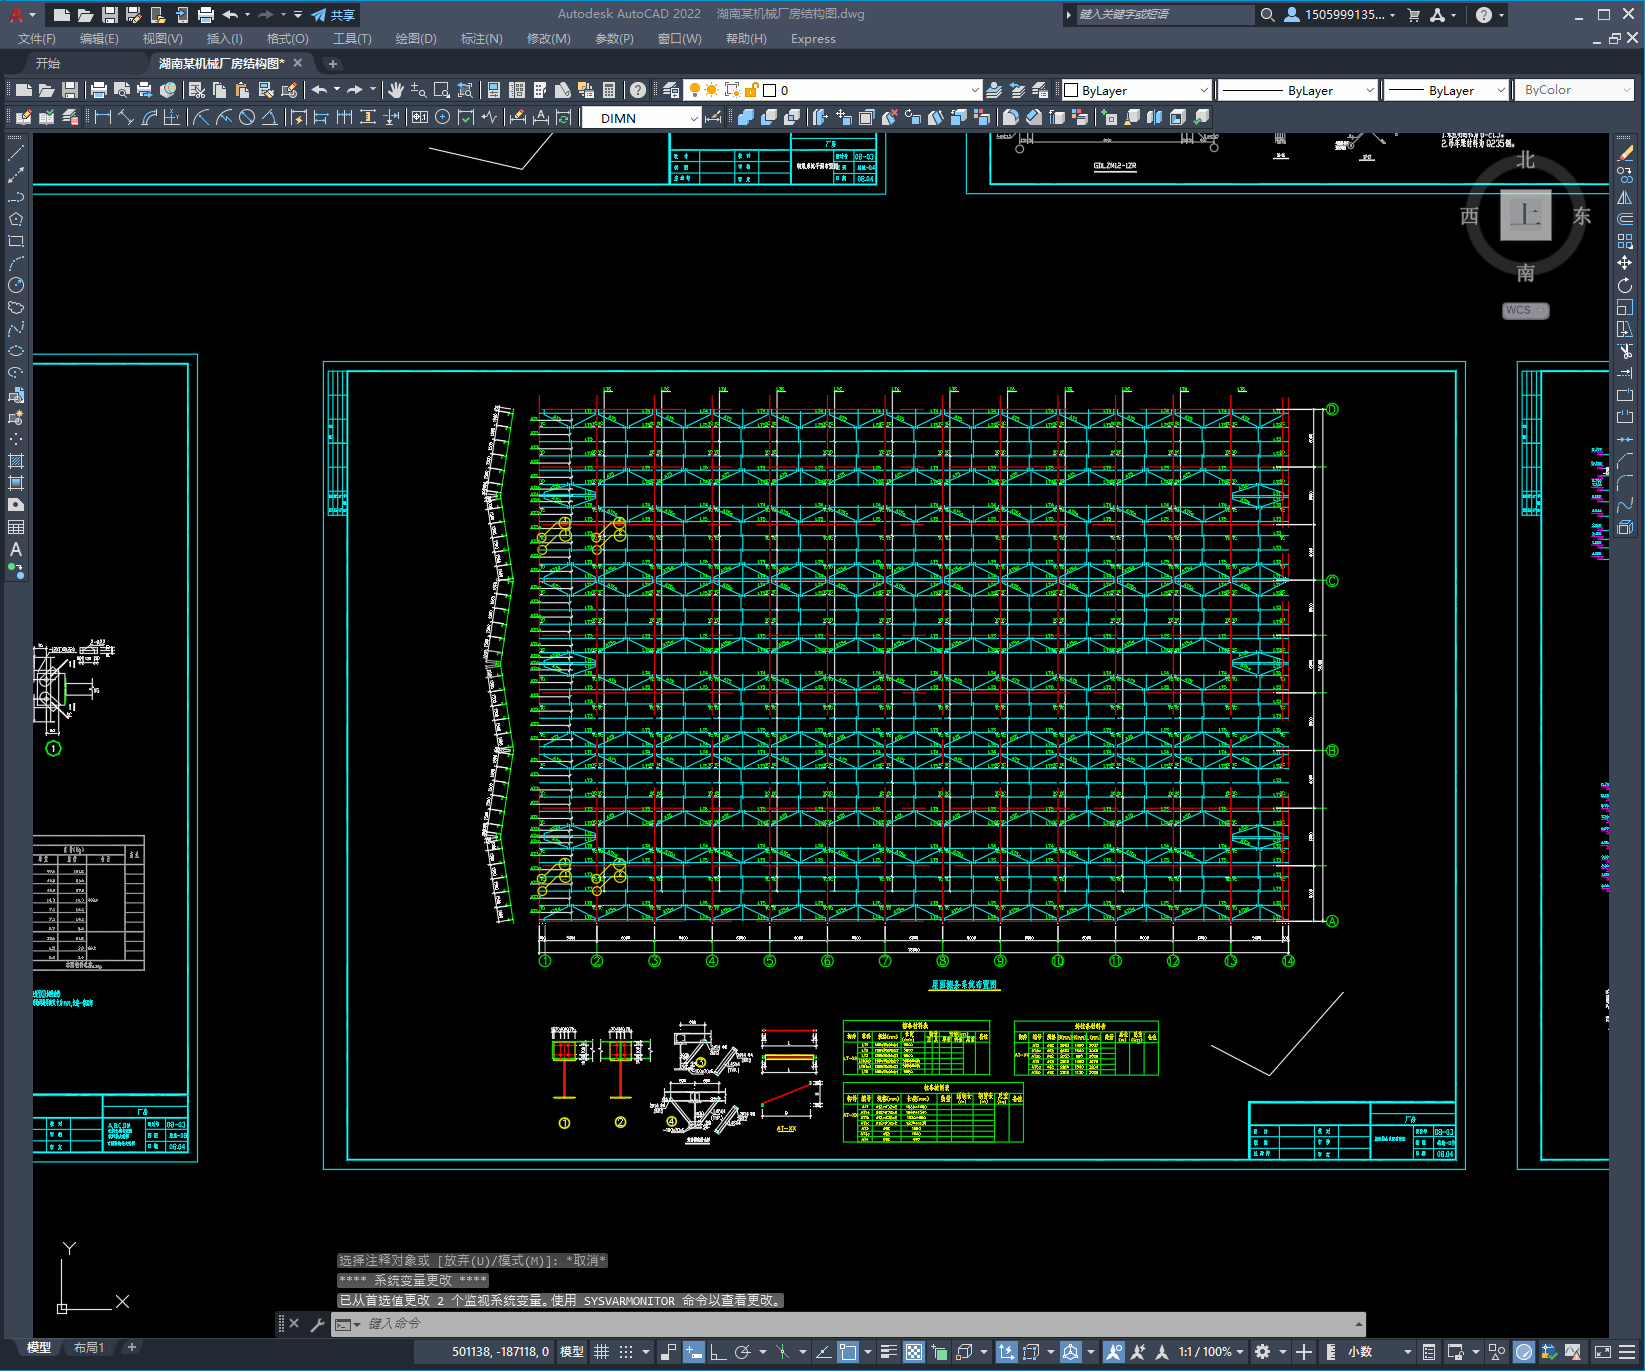
Task: Open the ByLayer linetype dropdown
Action: [x=1299, y=90]
